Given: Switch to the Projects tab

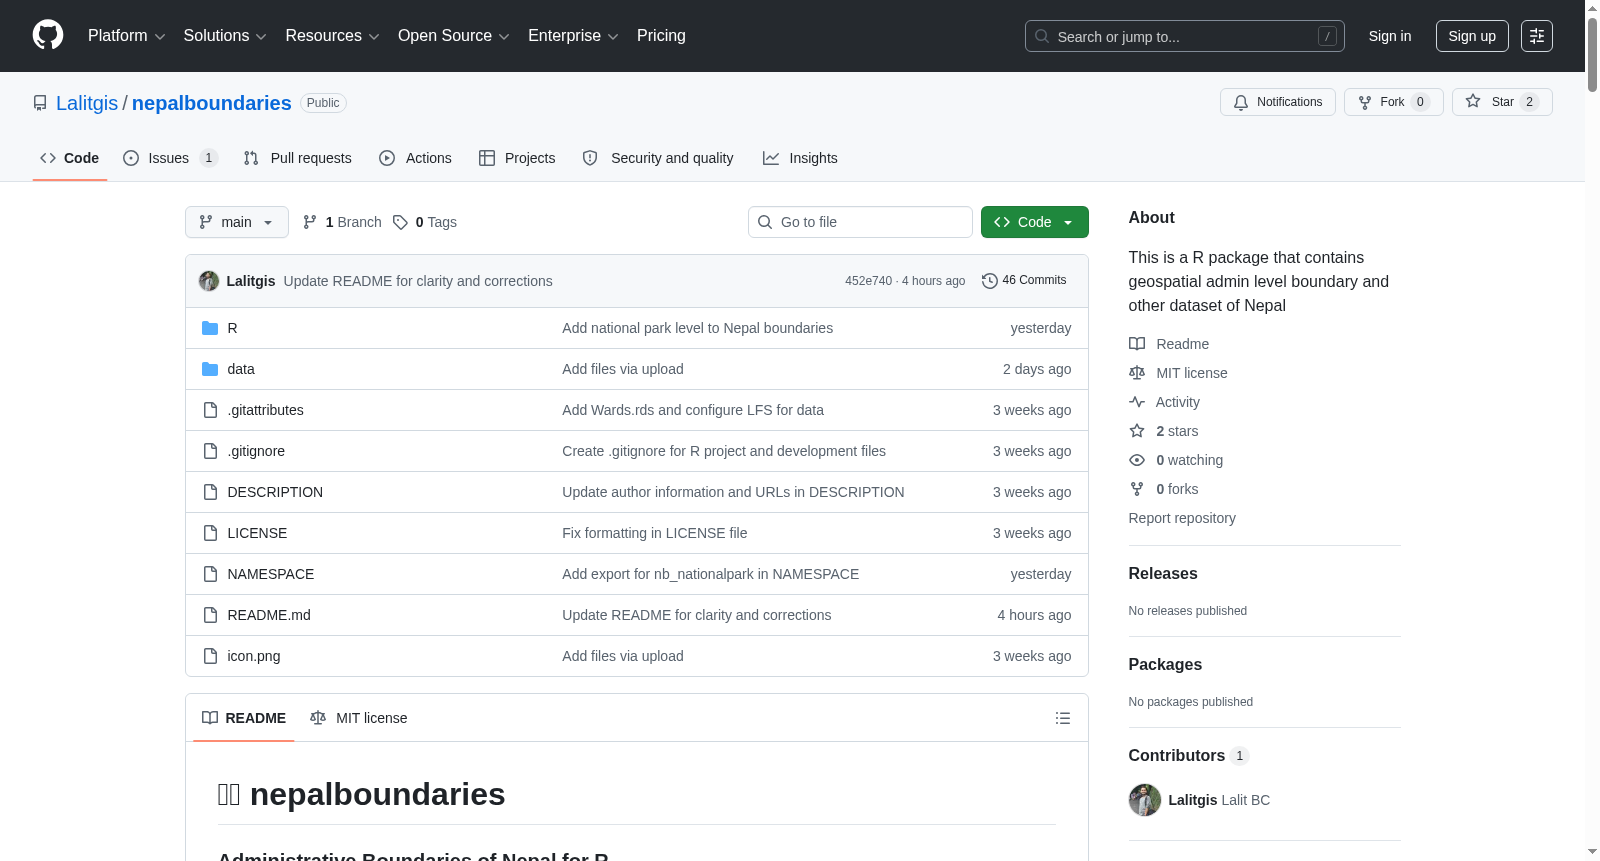Looking at the screenshot, I should (517, 158).
